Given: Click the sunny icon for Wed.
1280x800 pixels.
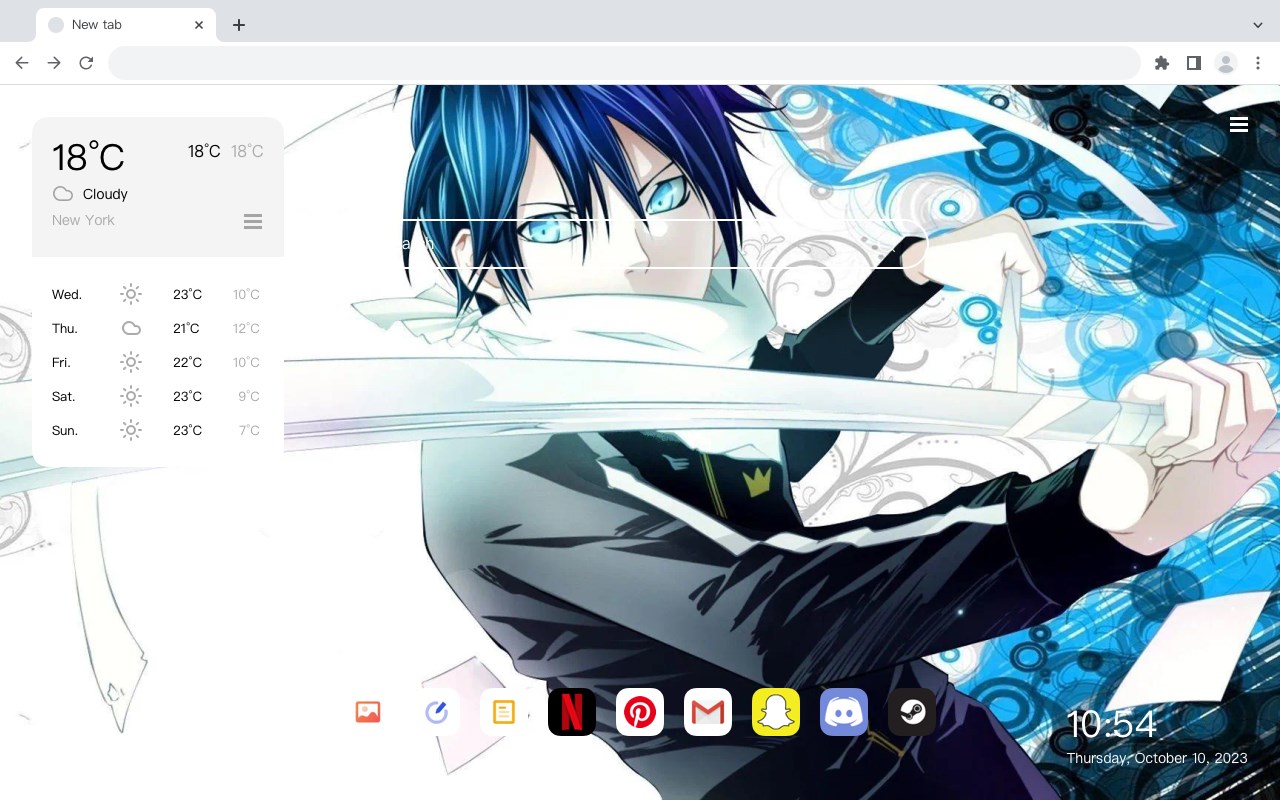Looking at the screenshot, I should point(131,294).
